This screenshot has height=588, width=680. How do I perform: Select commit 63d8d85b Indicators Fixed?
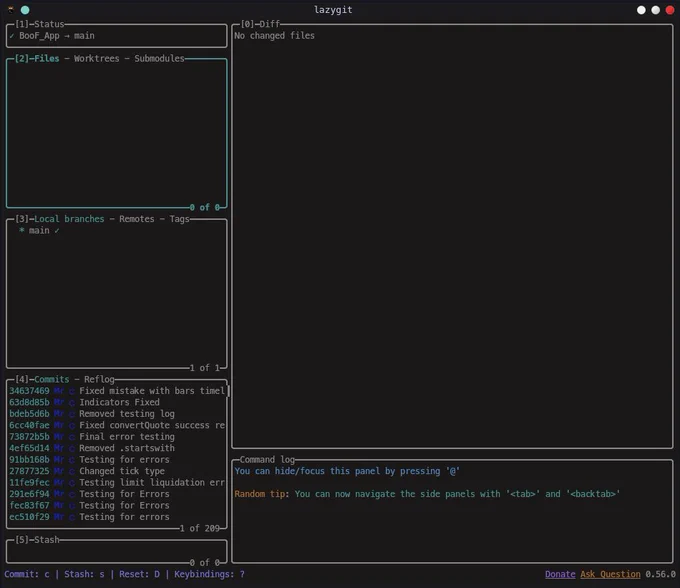(117, 402)
